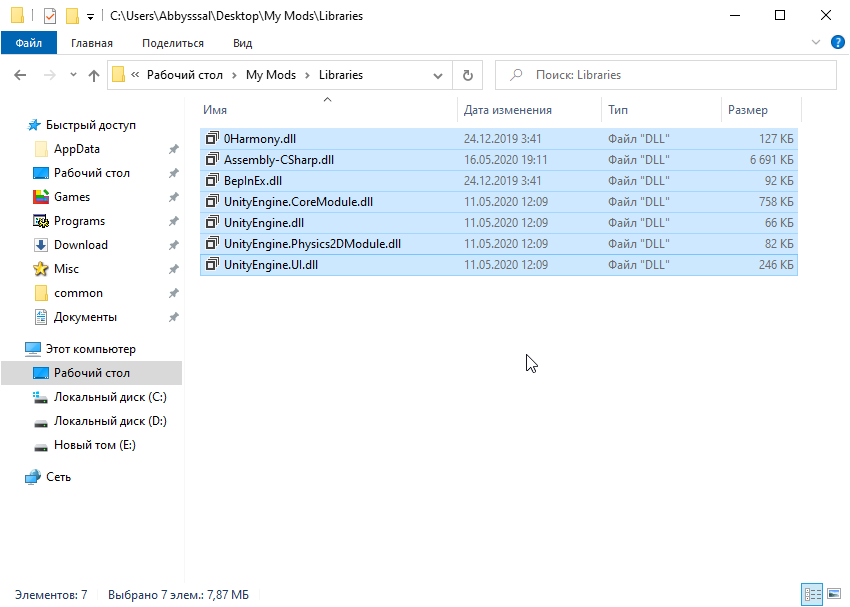Open the common folder in sidebar

point(78,293)
